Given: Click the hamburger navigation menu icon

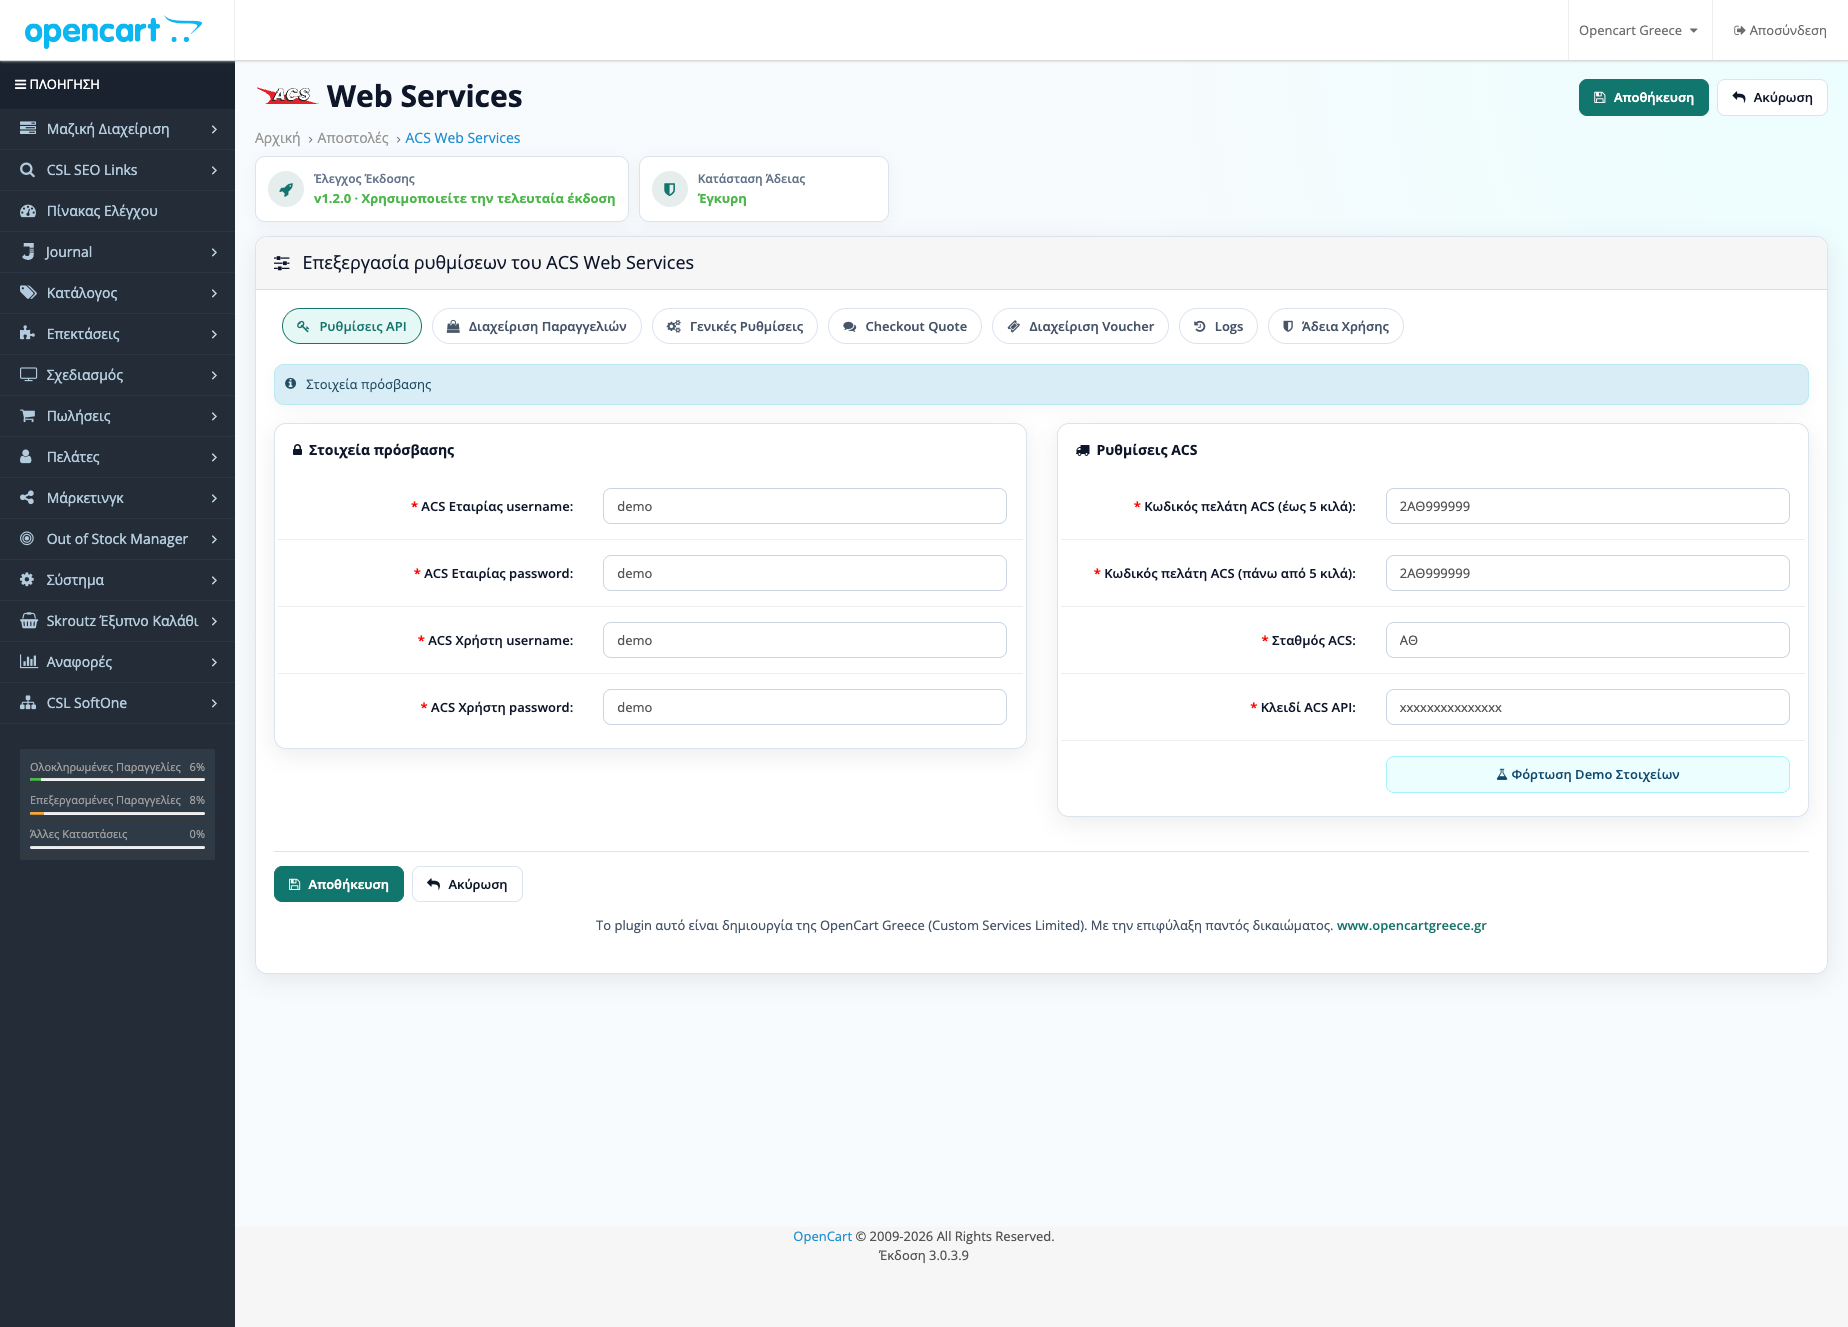Looking at the screenshot, I should point(20,85).
